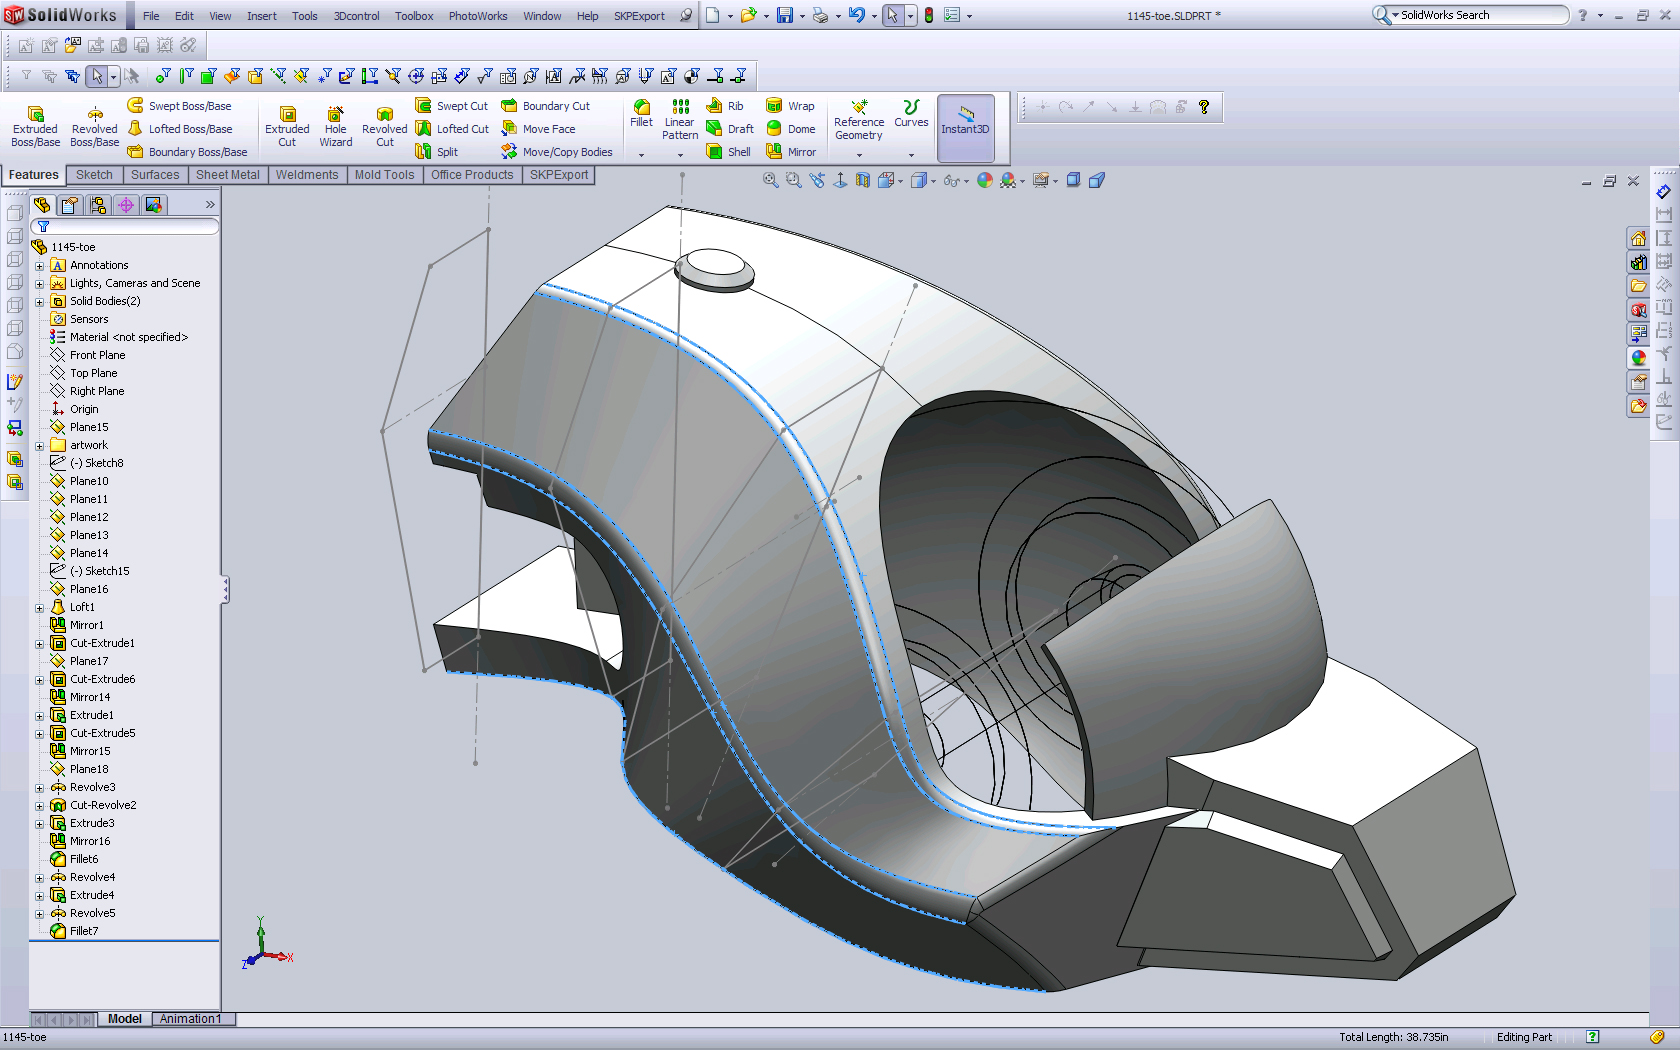Select Move/Copy Bodies tool
The height and width of the screenshot is (1050, 1680).
(x=557, y=152)
